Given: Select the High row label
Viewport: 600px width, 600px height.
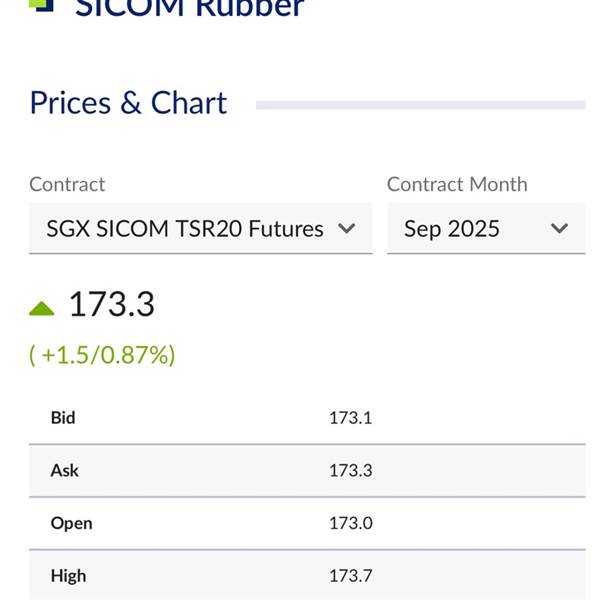Looking at the screenshot, I should coord(68,576).
